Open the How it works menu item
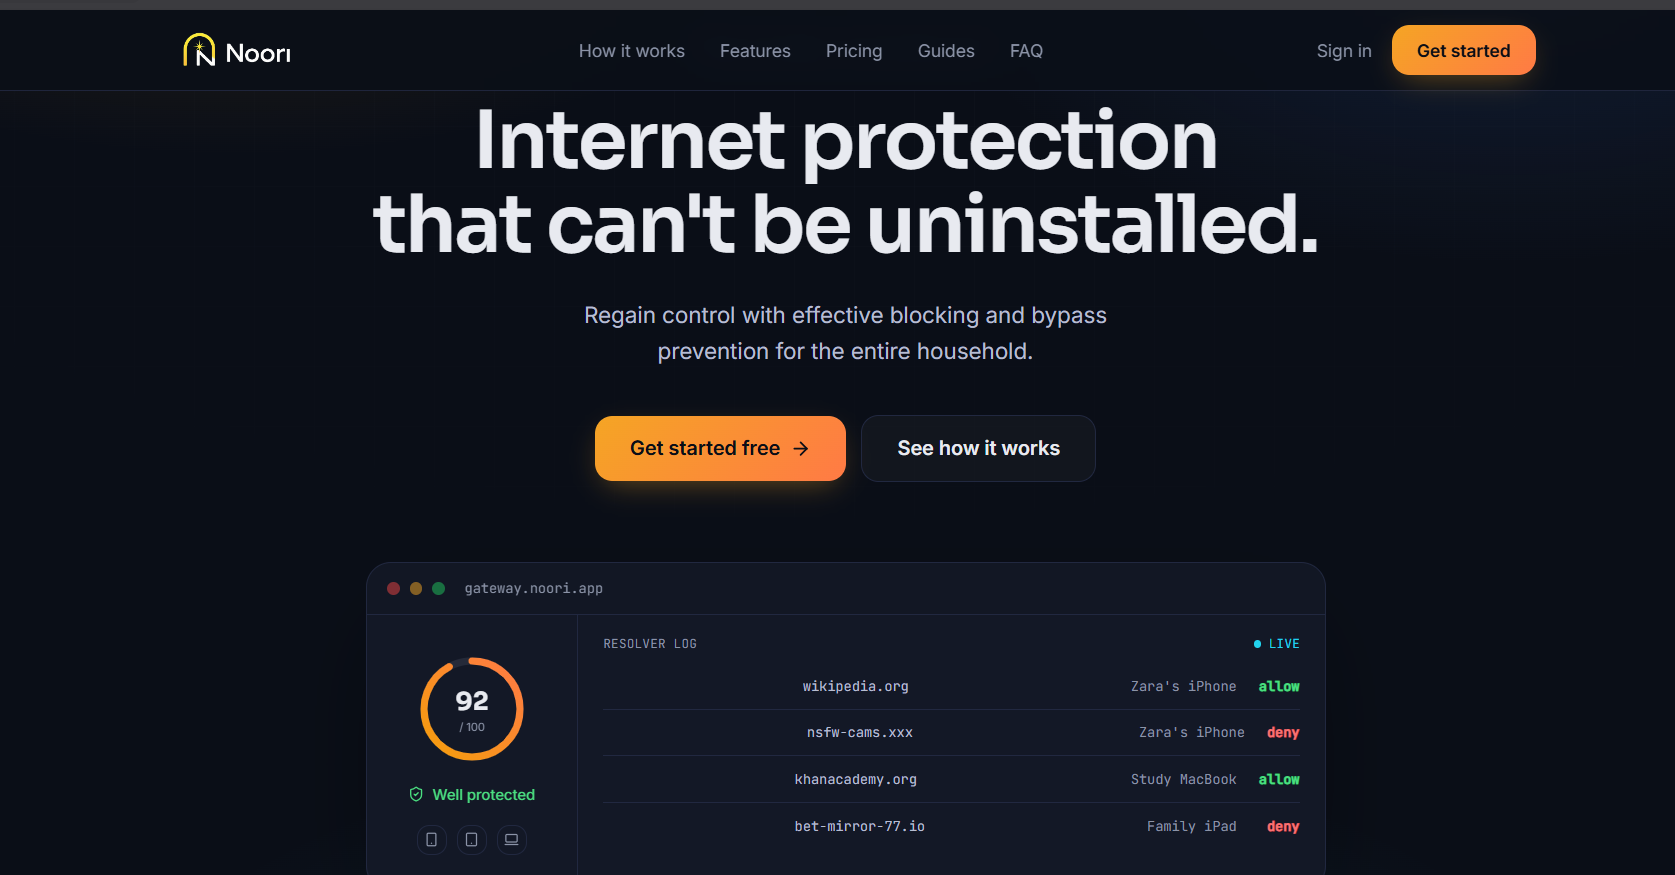Screen dimensions: 1675x875 pos(632,51)
